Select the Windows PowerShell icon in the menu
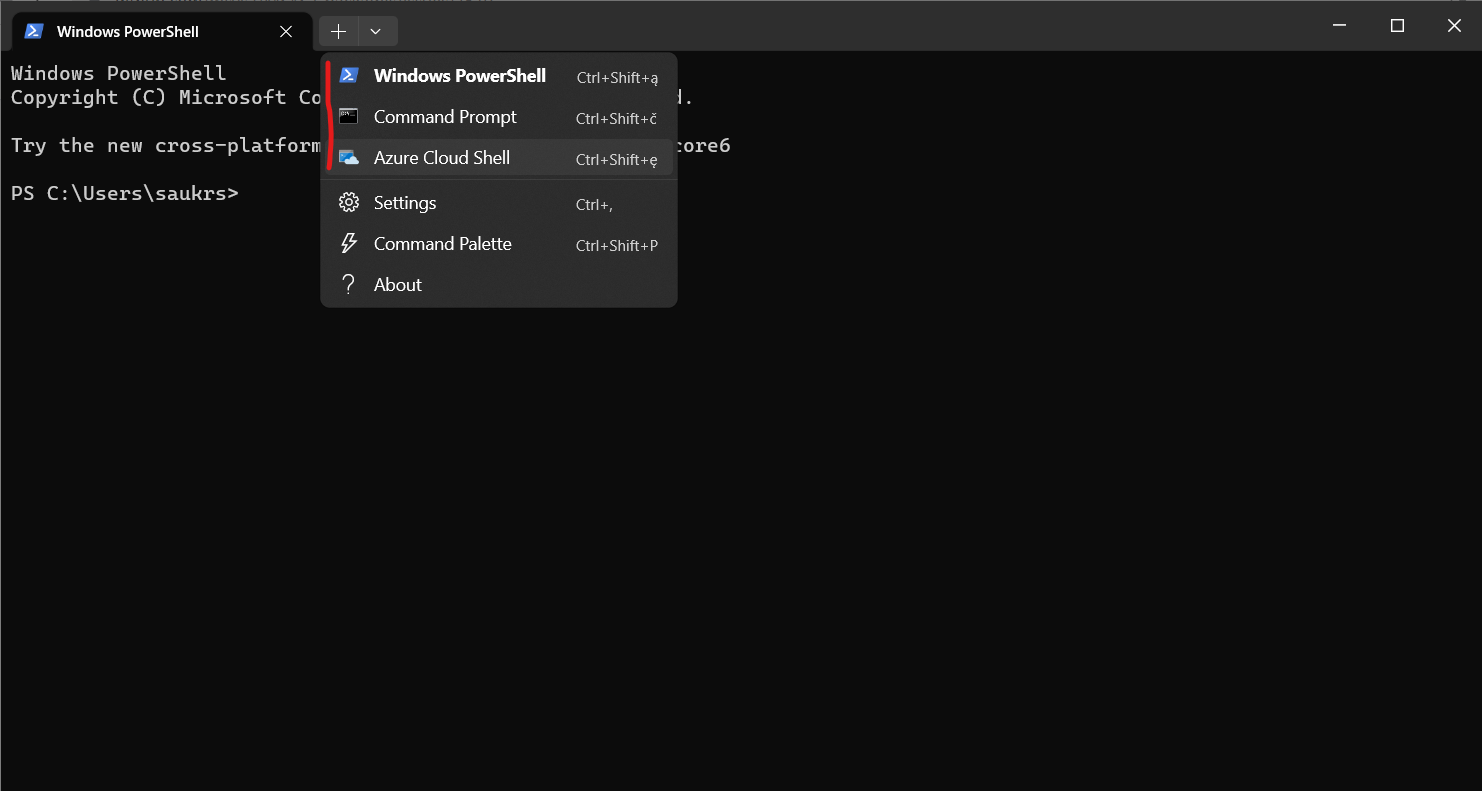1482x791 pixels. pos(349,75)
